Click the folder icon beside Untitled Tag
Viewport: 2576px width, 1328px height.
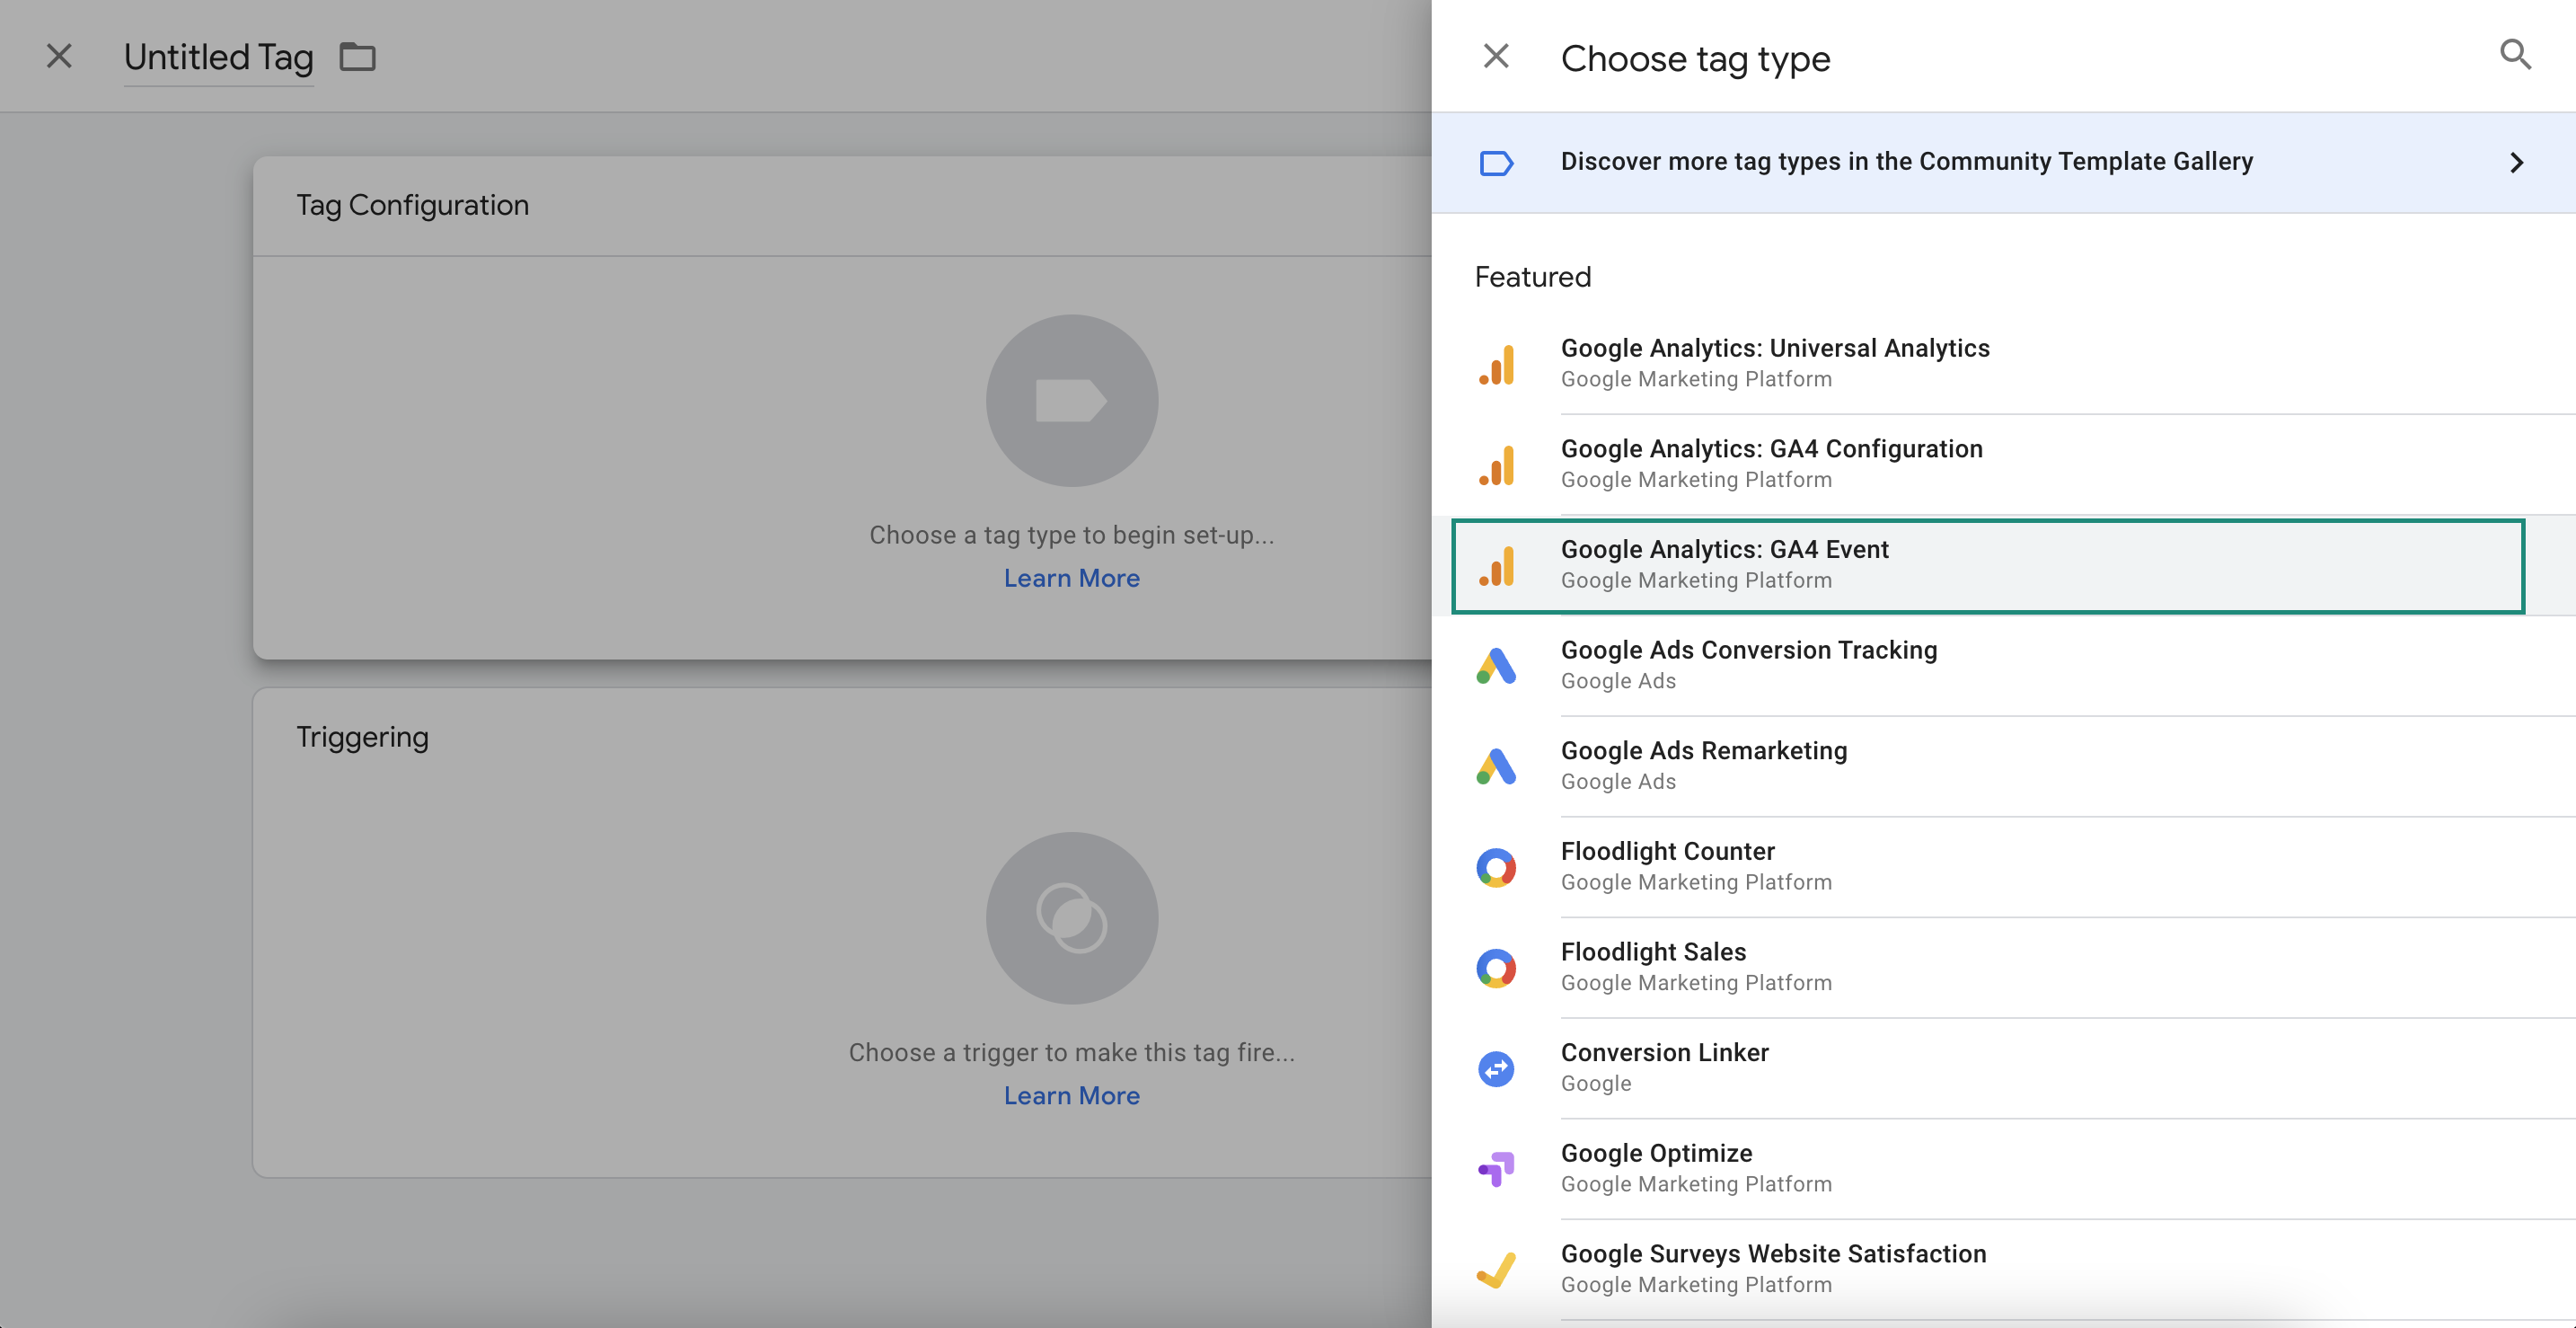(x=357, y=57)
